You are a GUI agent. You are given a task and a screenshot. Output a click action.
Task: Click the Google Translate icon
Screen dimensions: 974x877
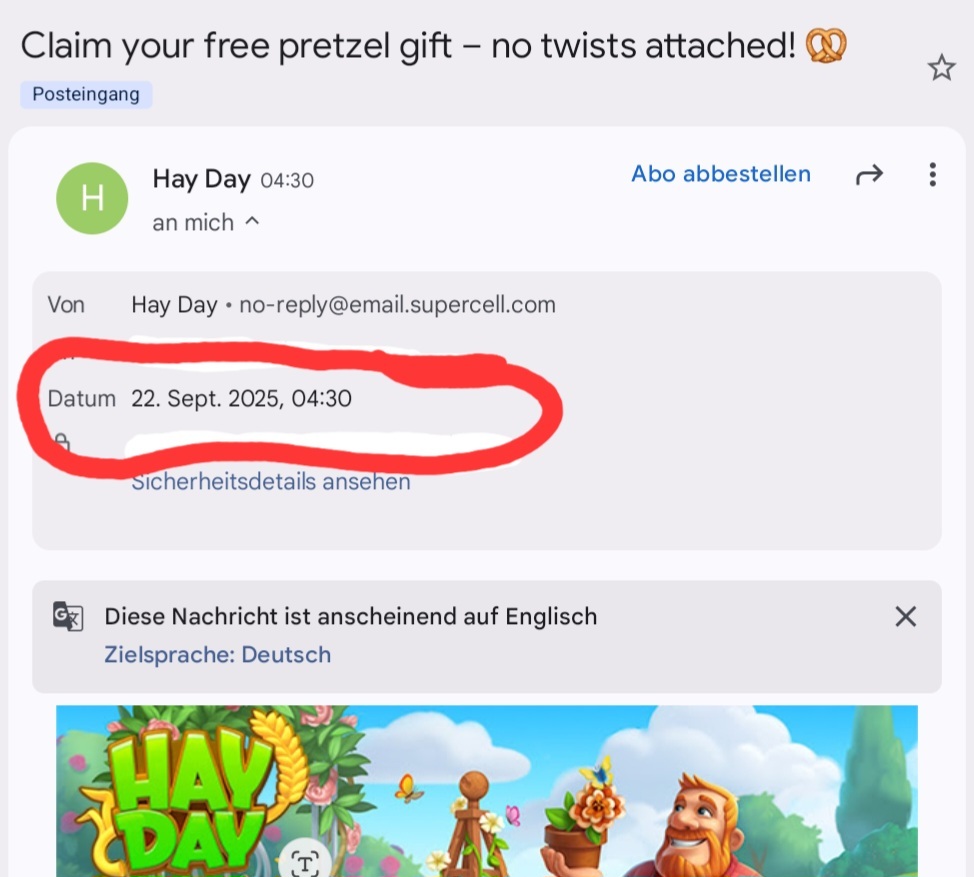(x=68, y=616)
